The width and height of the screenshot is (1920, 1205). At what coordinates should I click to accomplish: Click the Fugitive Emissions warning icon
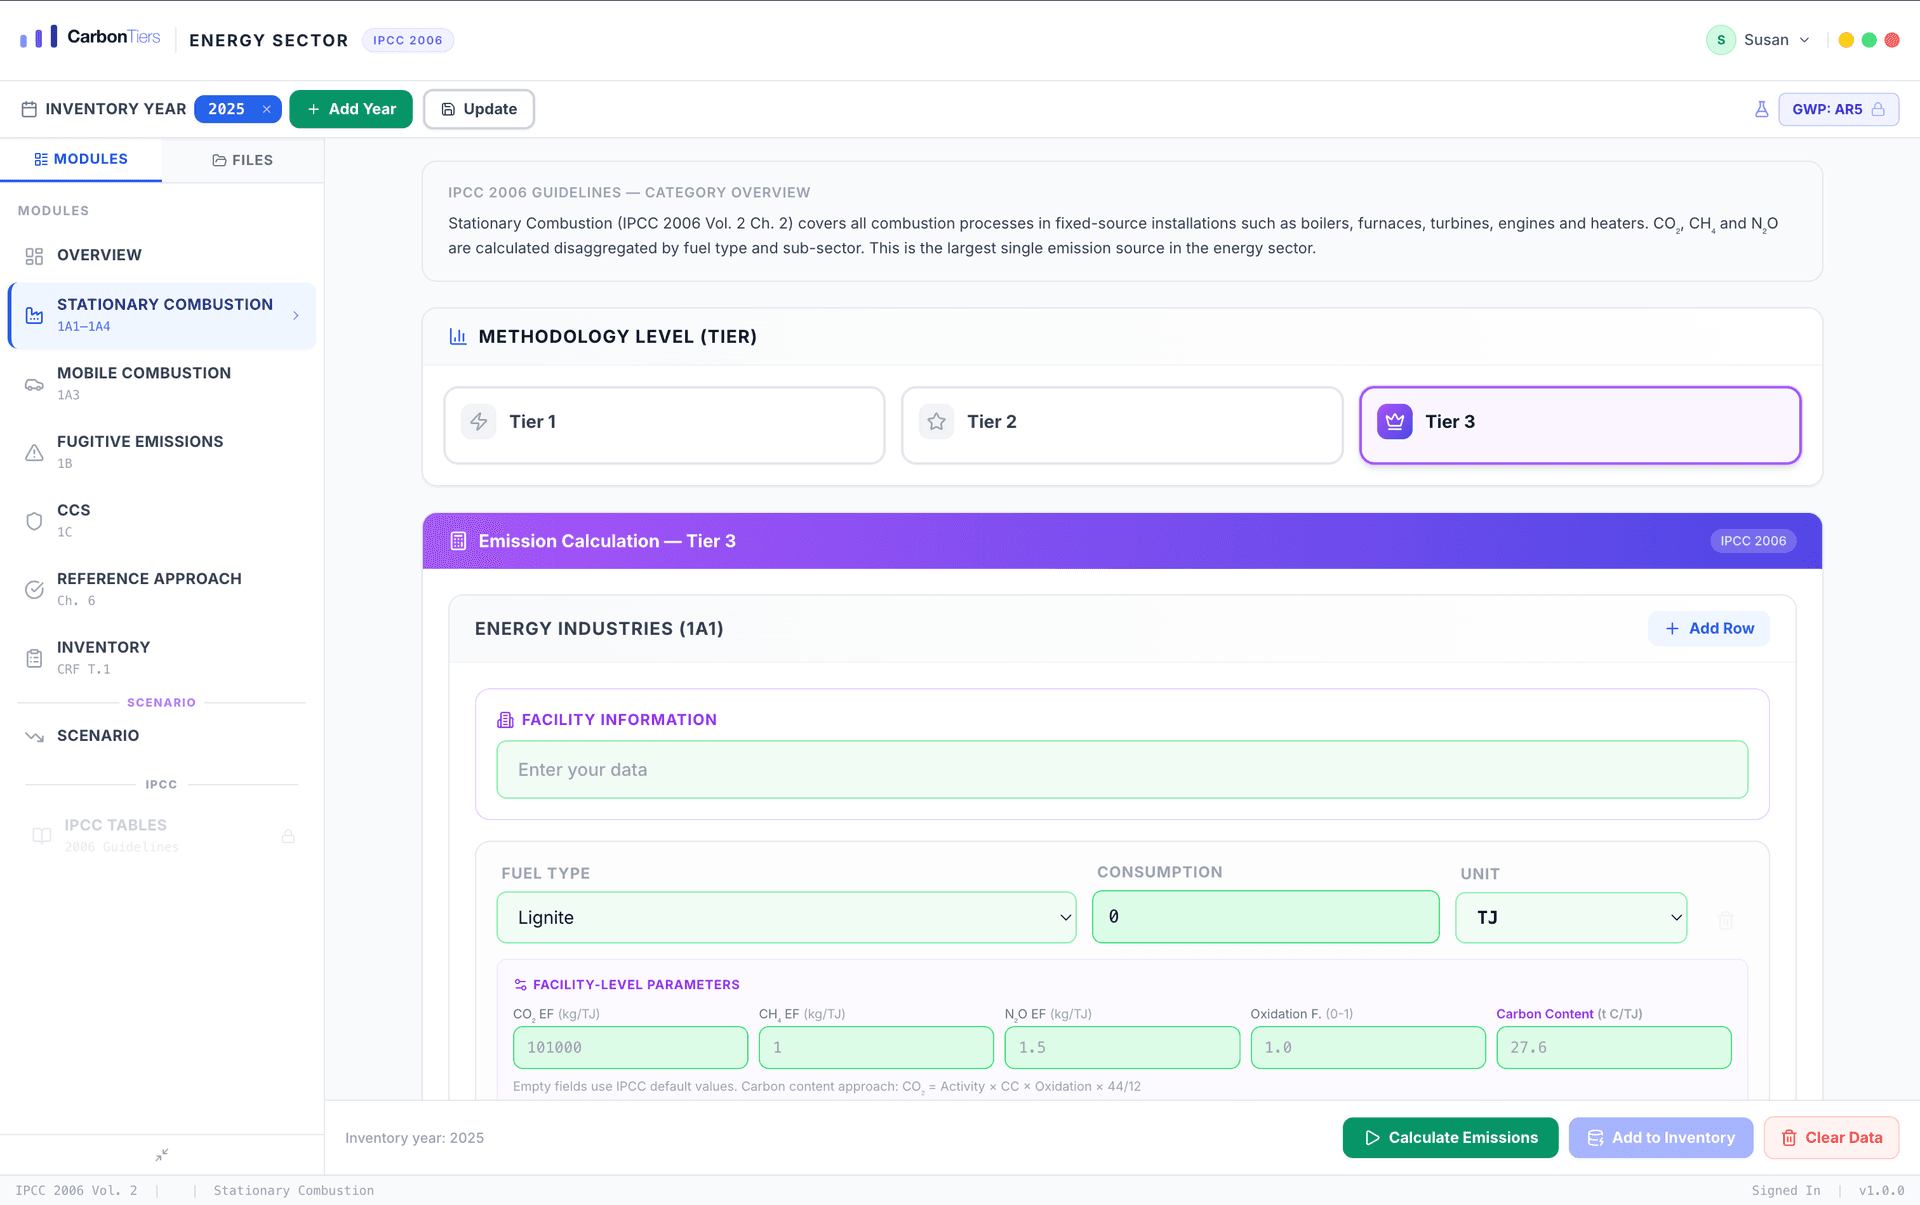pos(34,452)
